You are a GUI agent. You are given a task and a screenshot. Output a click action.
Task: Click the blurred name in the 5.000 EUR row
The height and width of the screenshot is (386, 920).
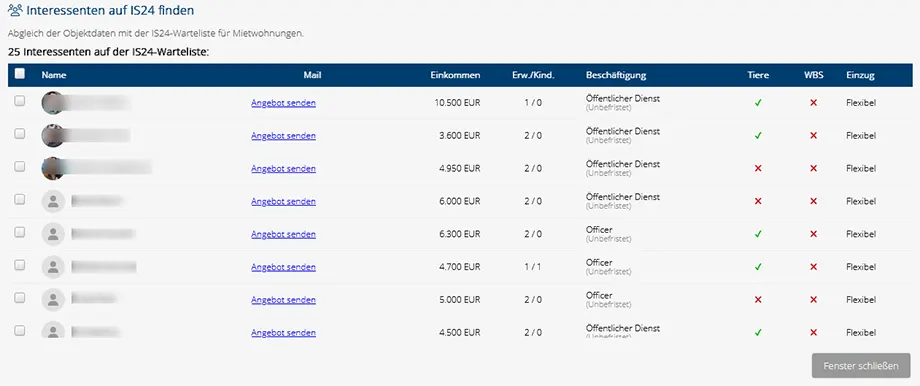coord(94,299)
